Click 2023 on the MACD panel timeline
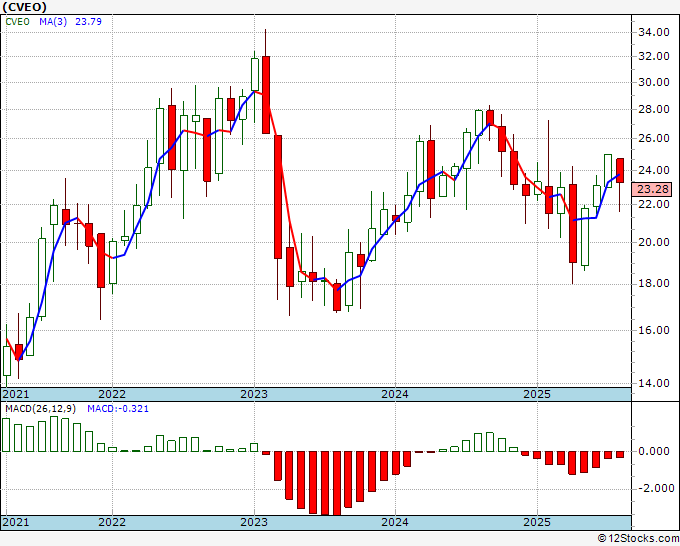680x546 pixels. pyautogui.click(x=254, y=522)
